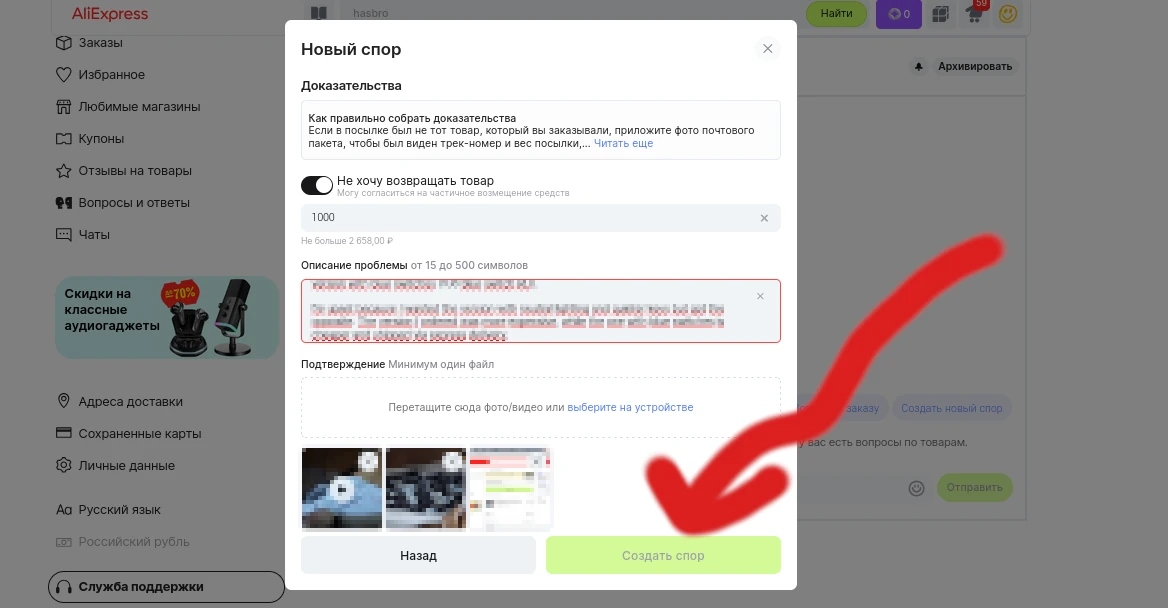Click the Вопросы и ответы icon
The image size is (1168, 608).
coord(64,203)
